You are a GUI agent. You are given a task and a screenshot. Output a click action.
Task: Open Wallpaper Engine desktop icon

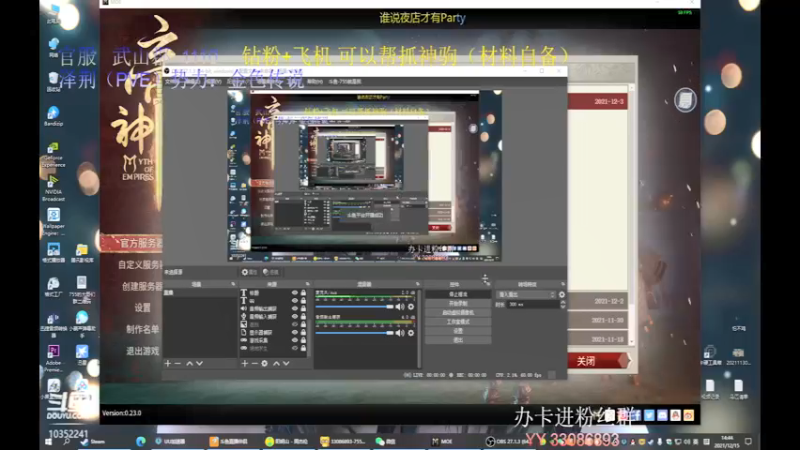53,221
